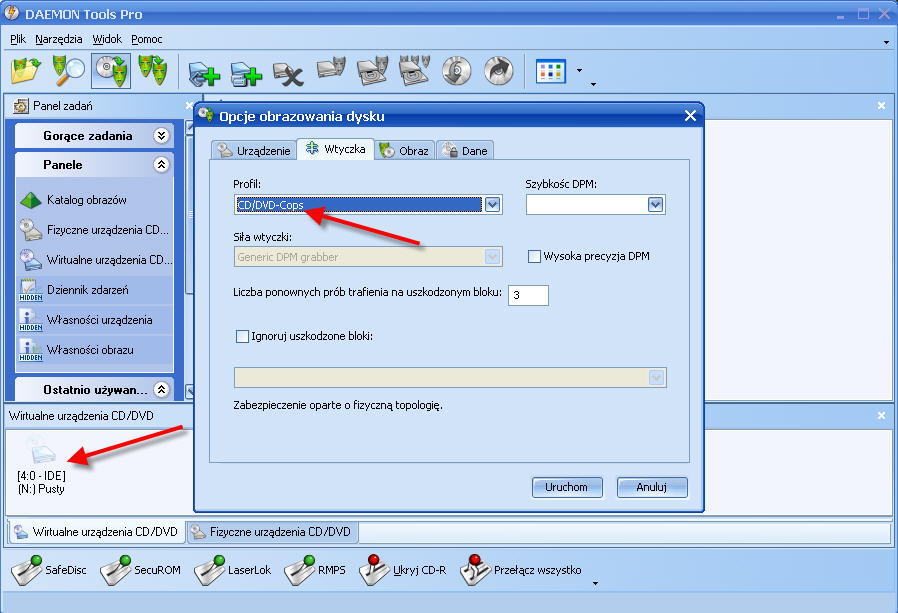Select virtual drive 4:0 IDE icon
This screenshot has height=613, width=898.
pyautogui.click(x=41, y=449)
